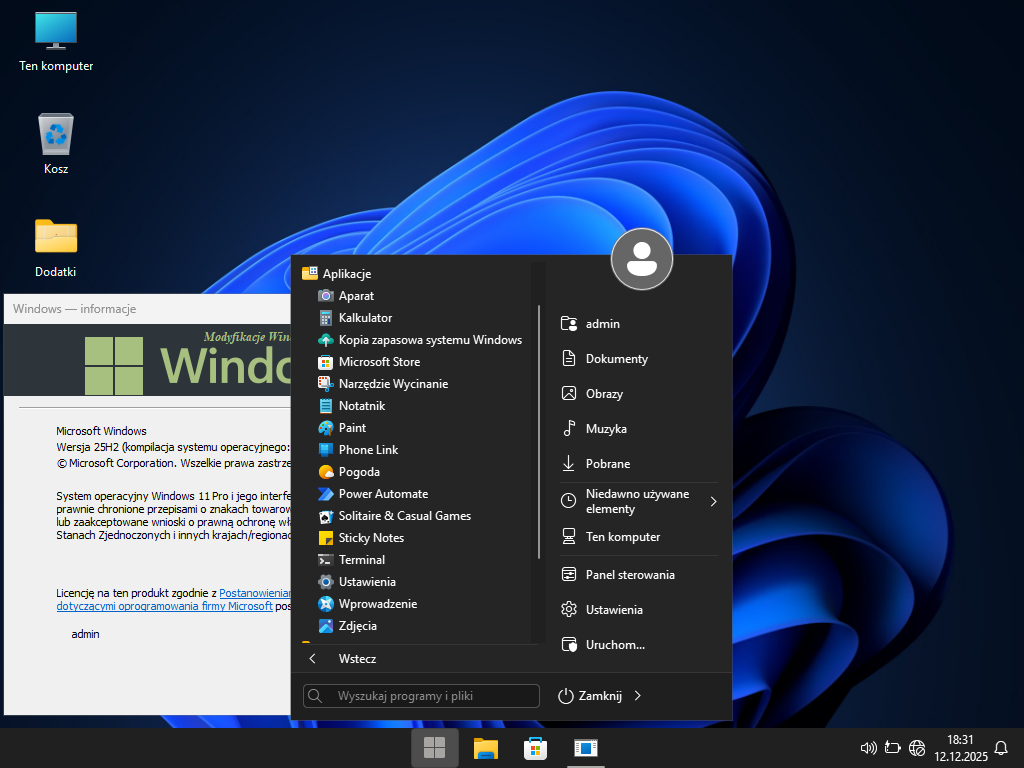Collapse the Aplikacje folder in the list
Viewport: 1024px width, 768px height.
[x=346, y=274]
